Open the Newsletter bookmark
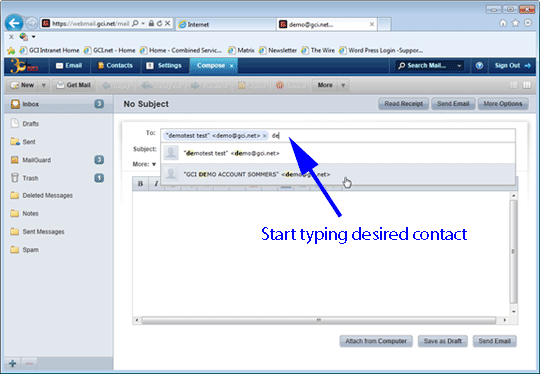The width and height of the screenshot is (540, 374). coord(278,51)
